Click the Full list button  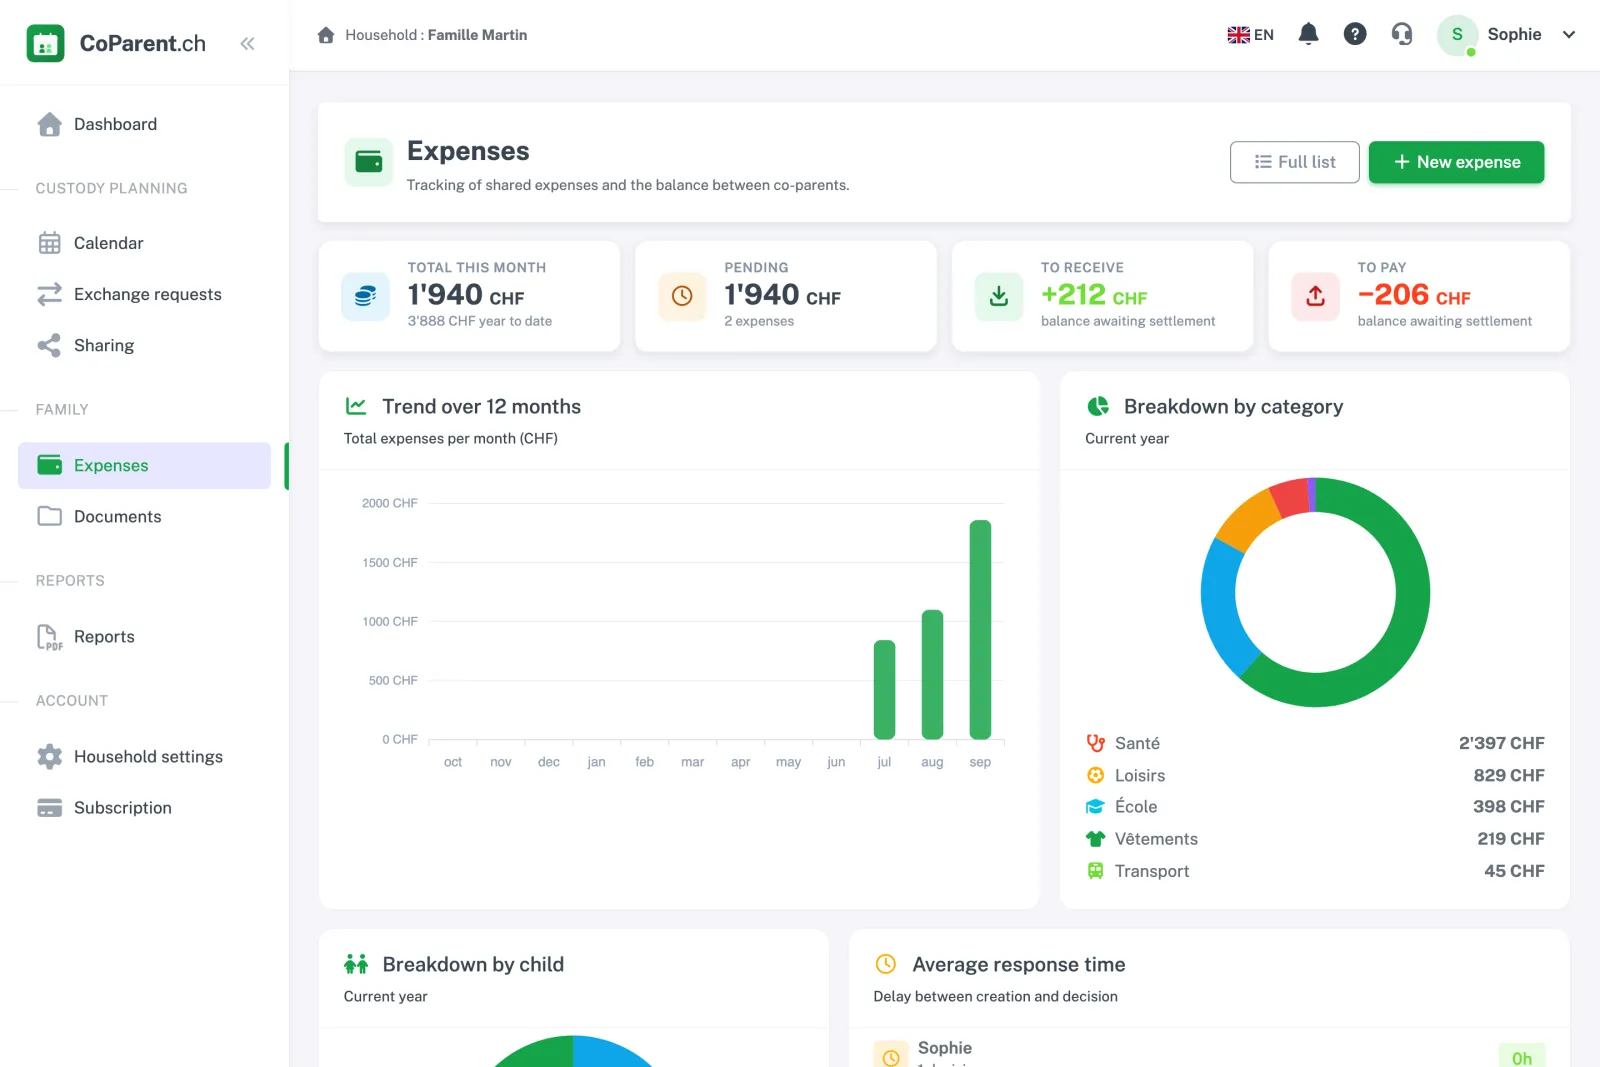[1294, 162]
